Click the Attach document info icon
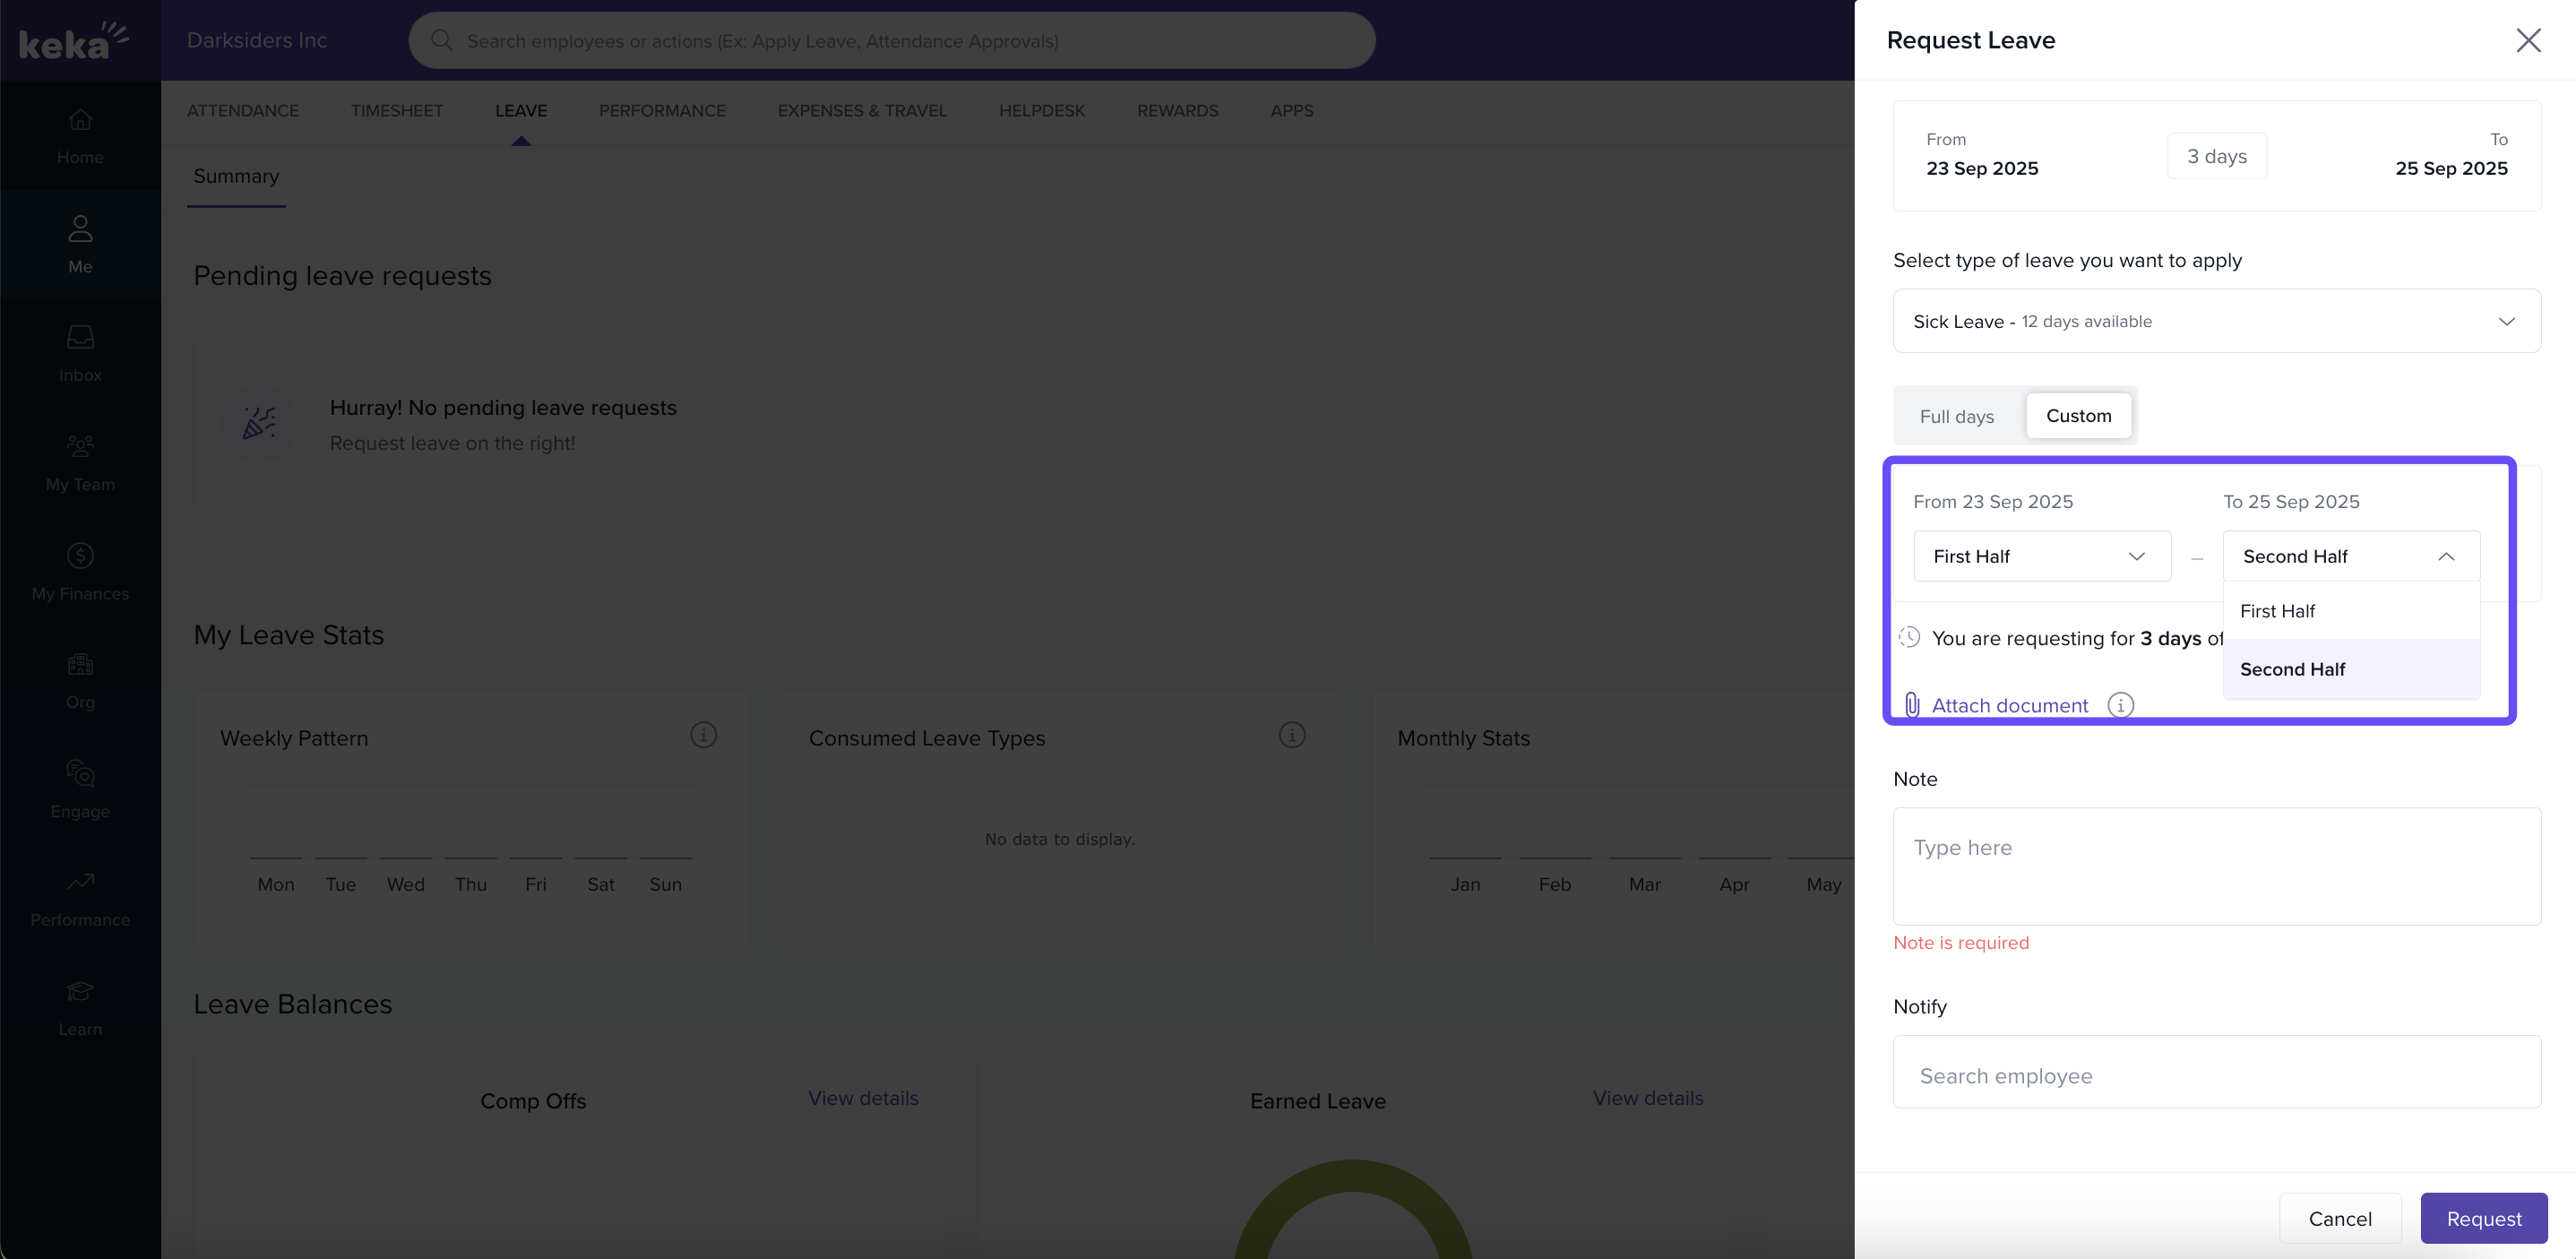2576x1259 pixels. coord(2120,705)
